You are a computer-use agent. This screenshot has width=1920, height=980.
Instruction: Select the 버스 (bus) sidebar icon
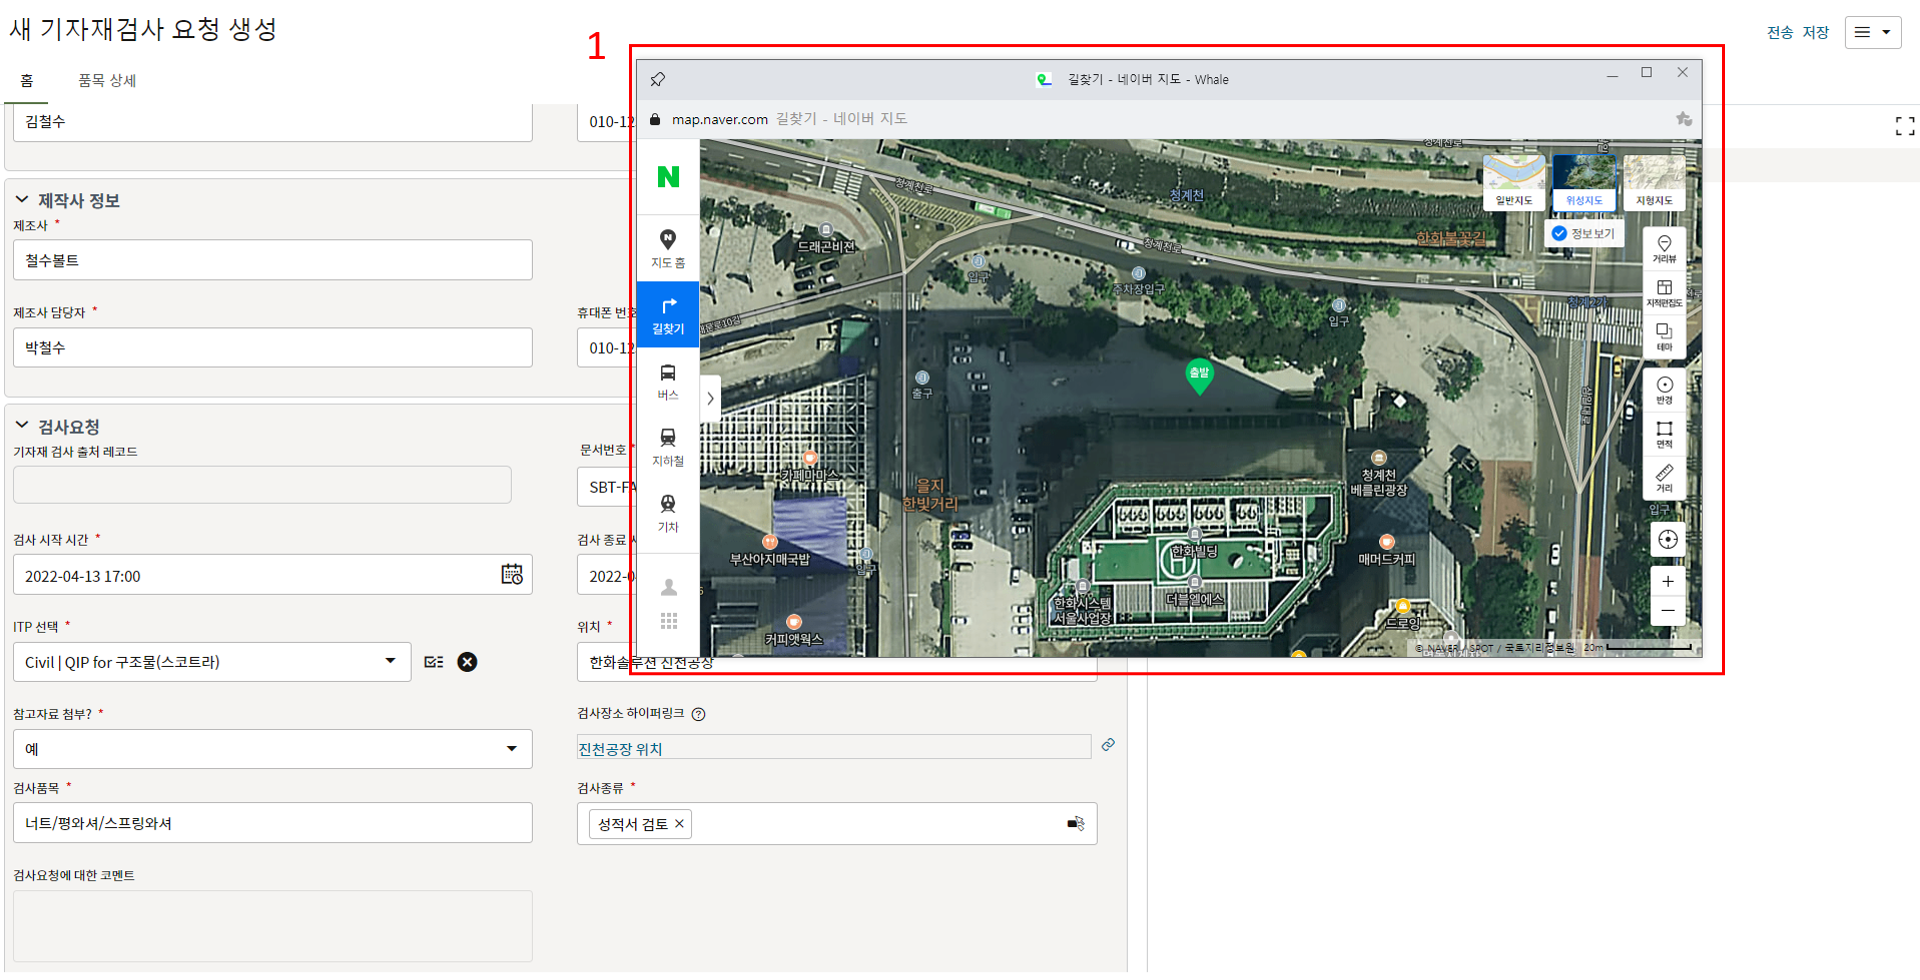click(667, 381)
